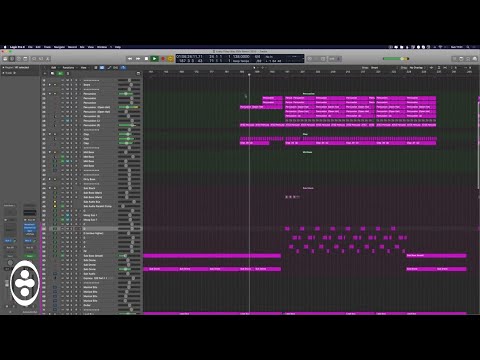Image resolution: width=480 pixels, height=360 pixels.
Task: Click the playhead marker in the ruler
Action: click(x=249, y=74)
